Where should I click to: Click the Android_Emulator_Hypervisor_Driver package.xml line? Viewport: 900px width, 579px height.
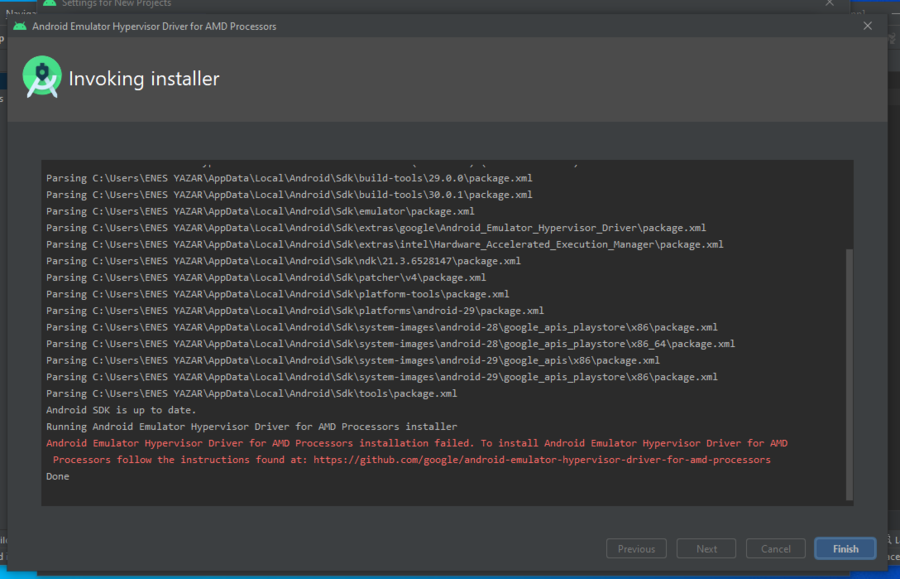[x=376, y=228]
